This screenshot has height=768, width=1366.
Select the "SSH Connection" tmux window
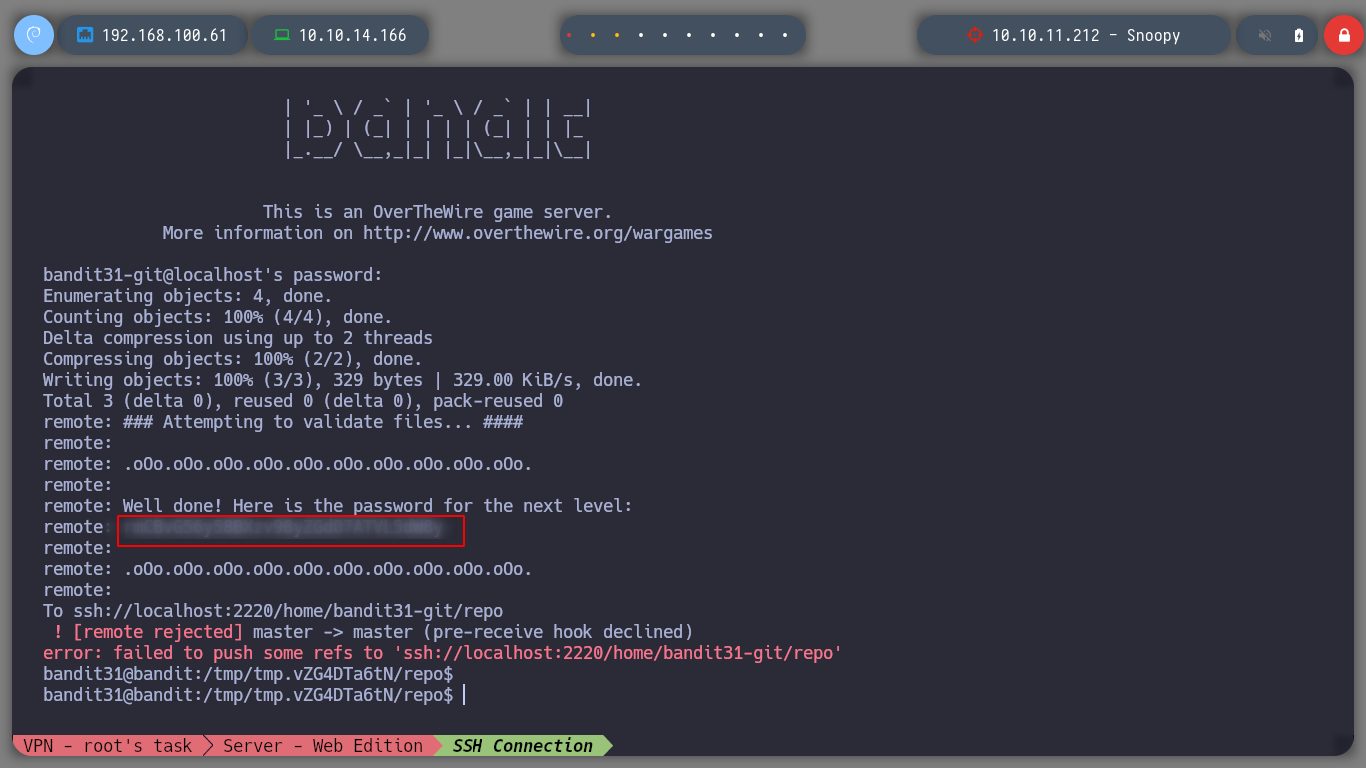(x=523, y=746)
